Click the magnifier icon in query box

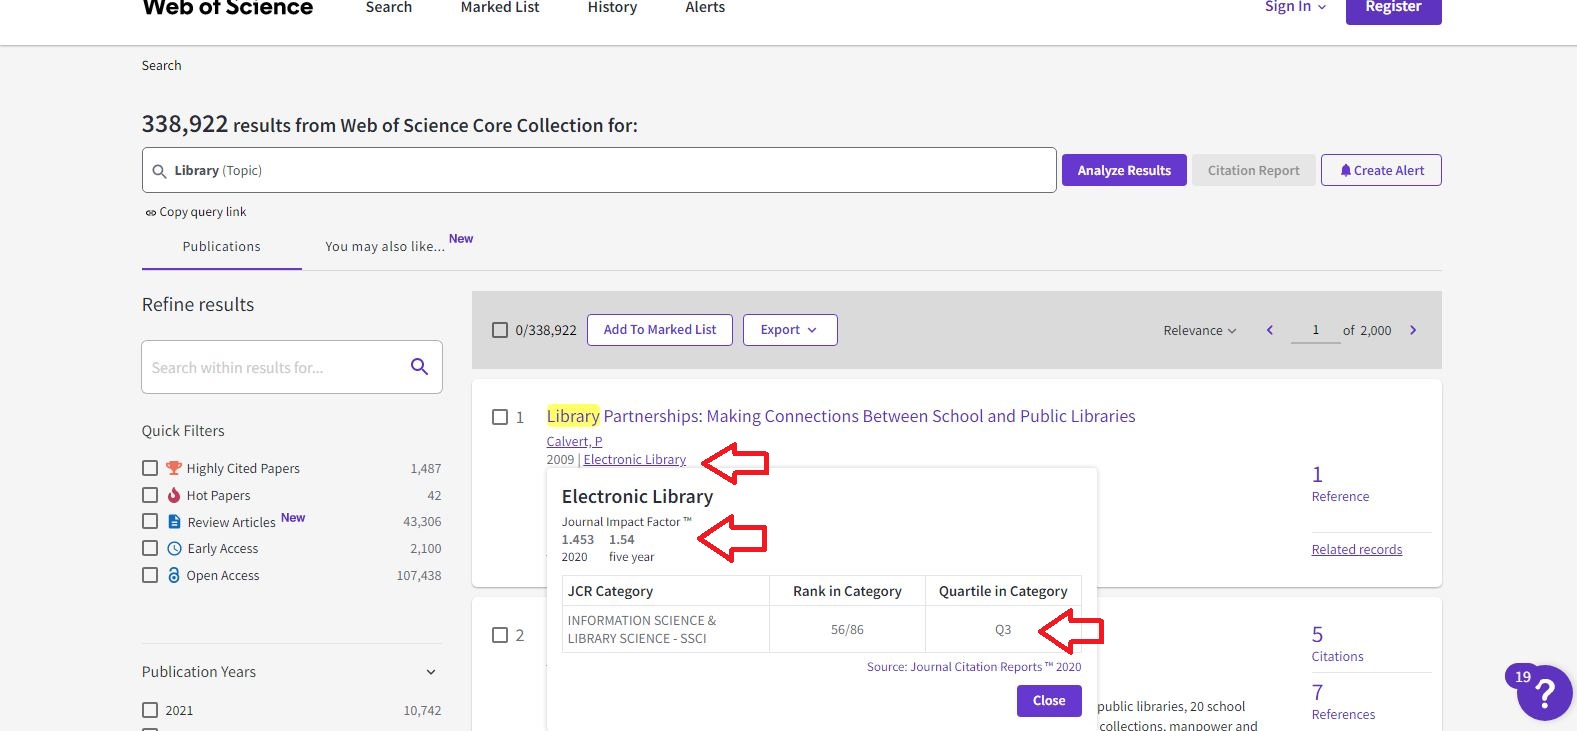(x=159, y=171)
